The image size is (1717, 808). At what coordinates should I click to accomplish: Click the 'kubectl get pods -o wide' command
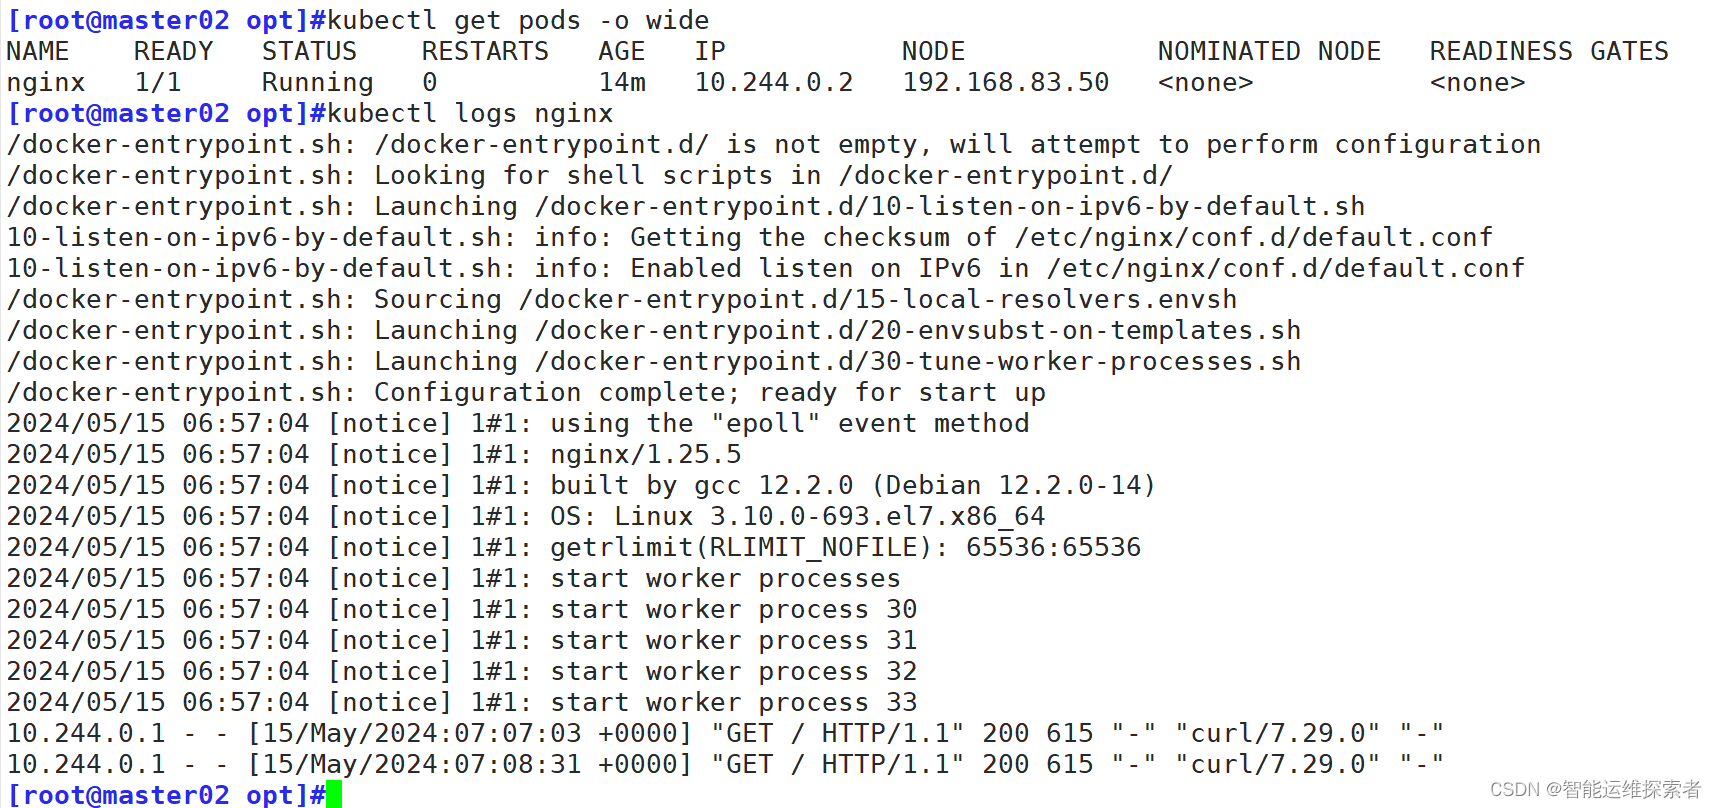click(x=518, y=20)
